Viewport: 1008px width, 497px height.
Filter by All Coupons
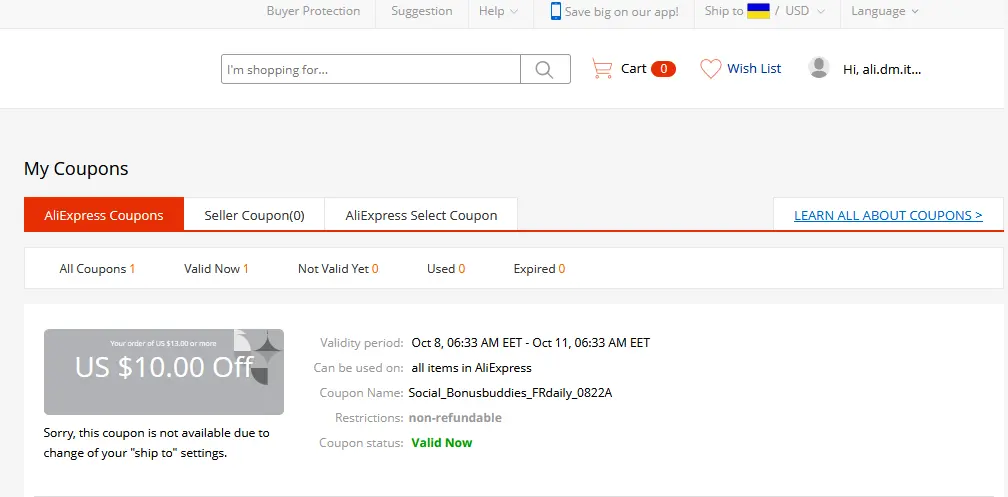tap(97, 269)
